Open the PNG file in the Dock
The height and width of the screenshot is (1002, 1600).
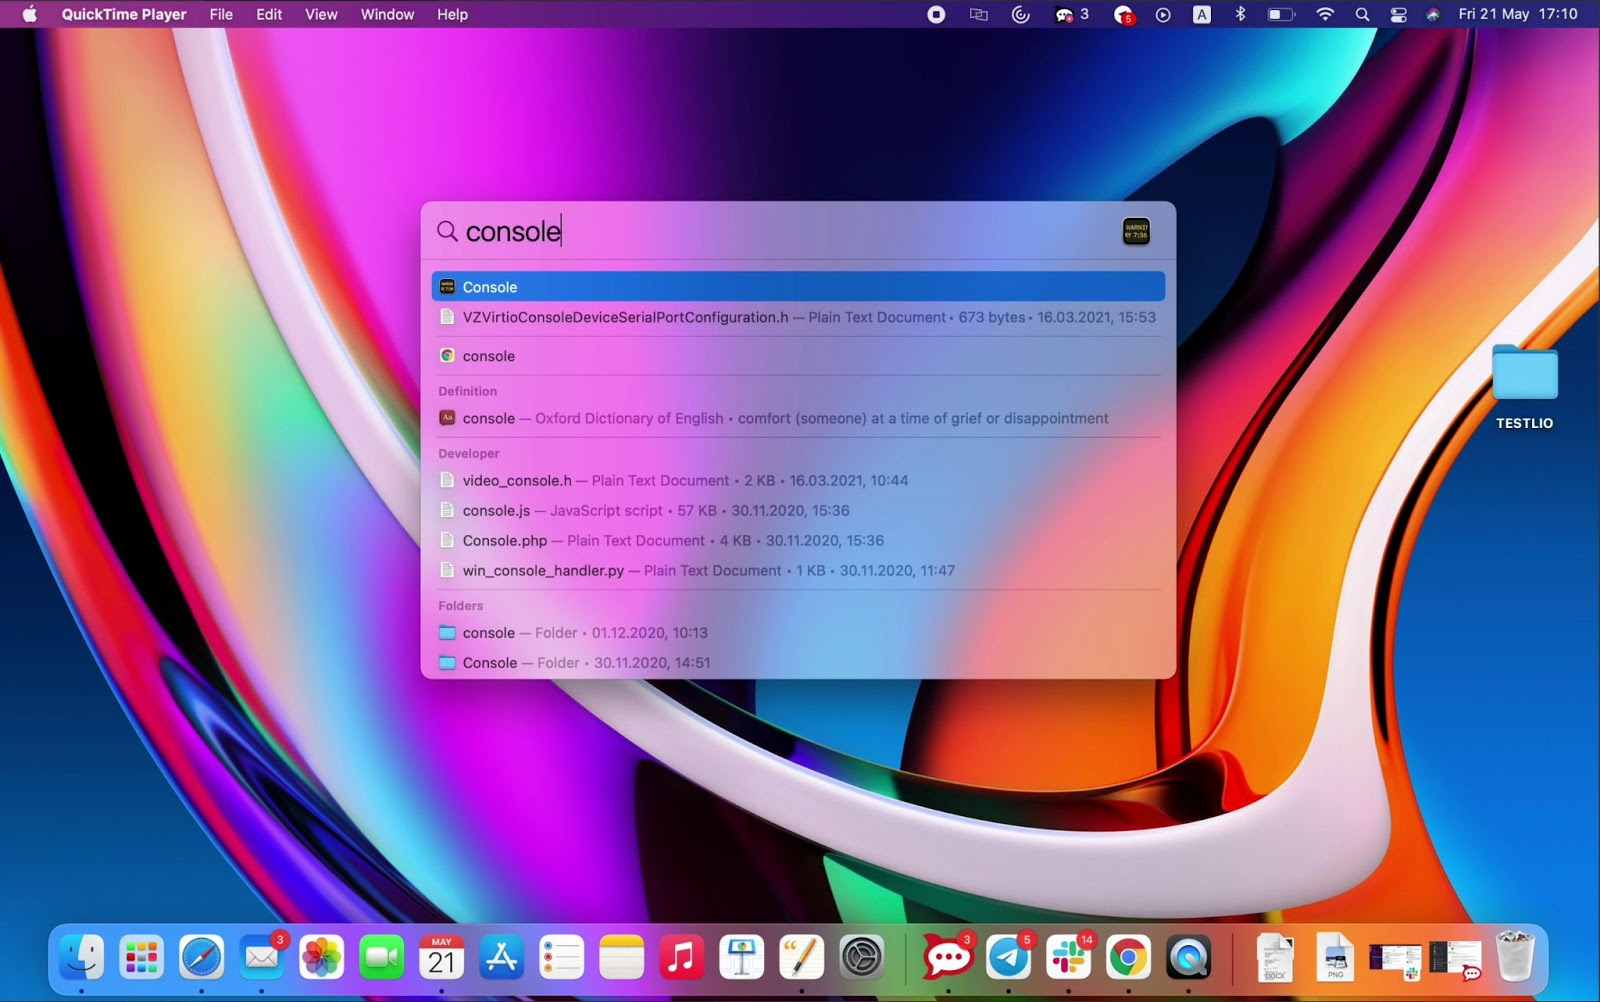click(x=1335, y=958)
